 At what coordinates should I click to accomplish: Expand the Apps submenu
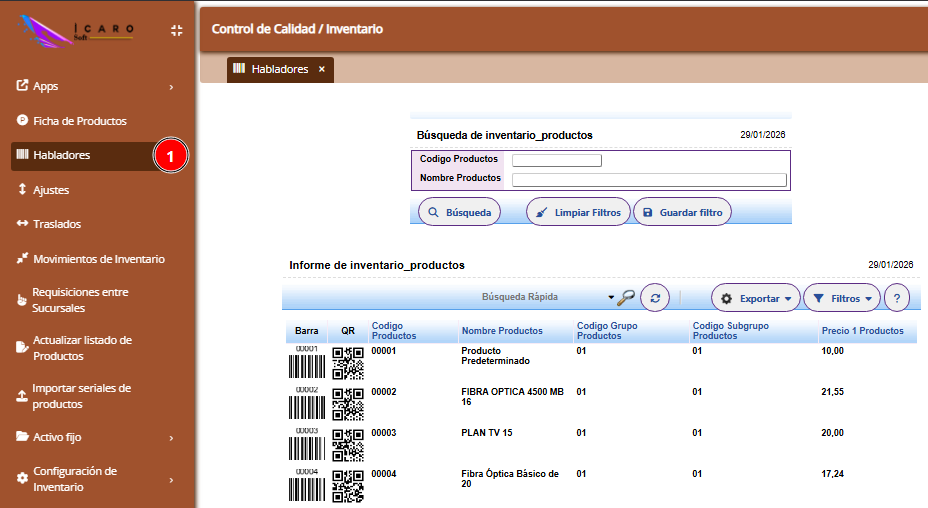tap(171, 87)
